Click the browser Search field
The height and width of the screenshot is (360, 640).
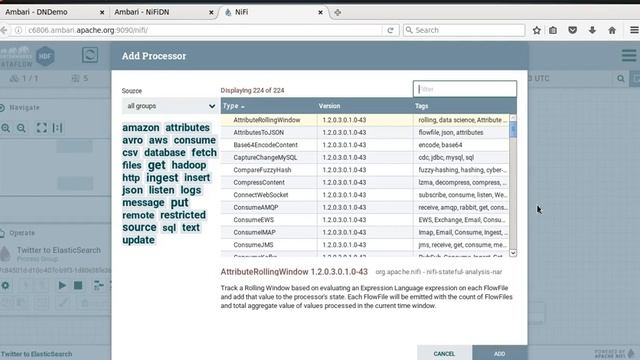[464, 30]
